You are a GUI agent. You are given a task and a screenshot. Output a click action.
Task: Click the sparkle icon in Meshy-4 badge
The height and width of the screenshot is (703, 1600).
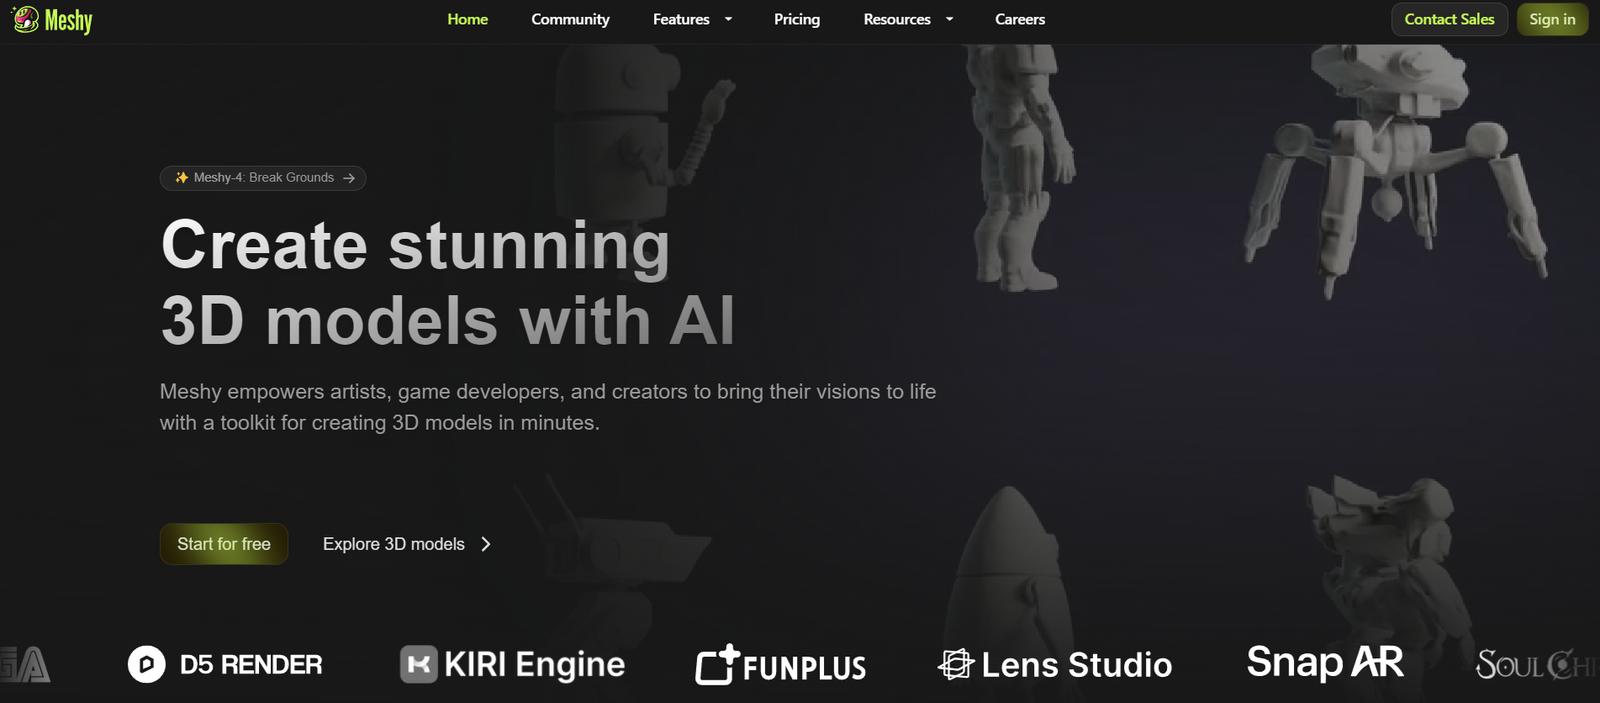pos(181,178)
